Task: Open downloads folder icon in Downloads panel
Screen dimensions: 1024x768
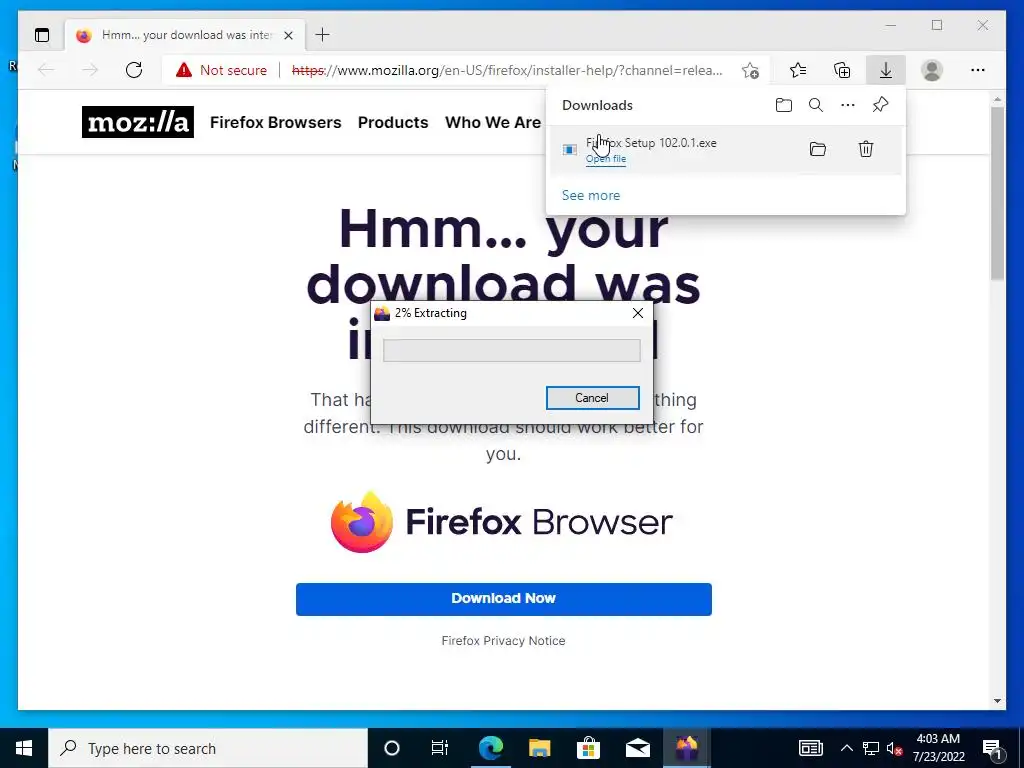Action: coord(784,105)
